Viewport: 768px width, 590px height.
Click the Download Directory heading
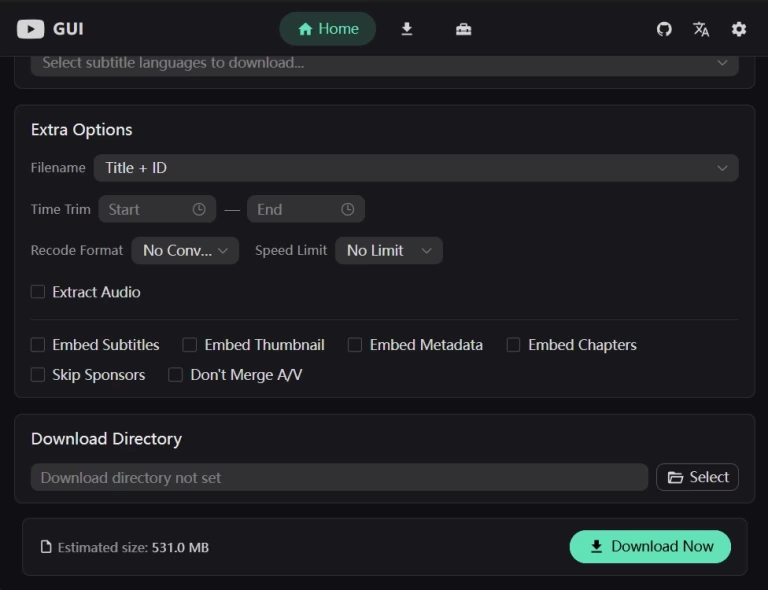tap(106, 439)
